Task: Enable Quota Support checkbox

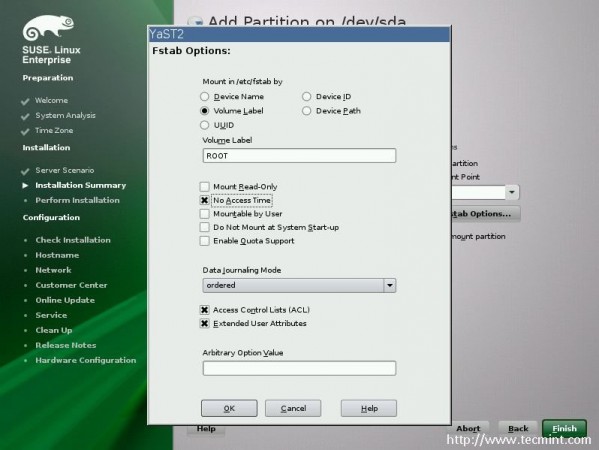Action: [205, 241]
